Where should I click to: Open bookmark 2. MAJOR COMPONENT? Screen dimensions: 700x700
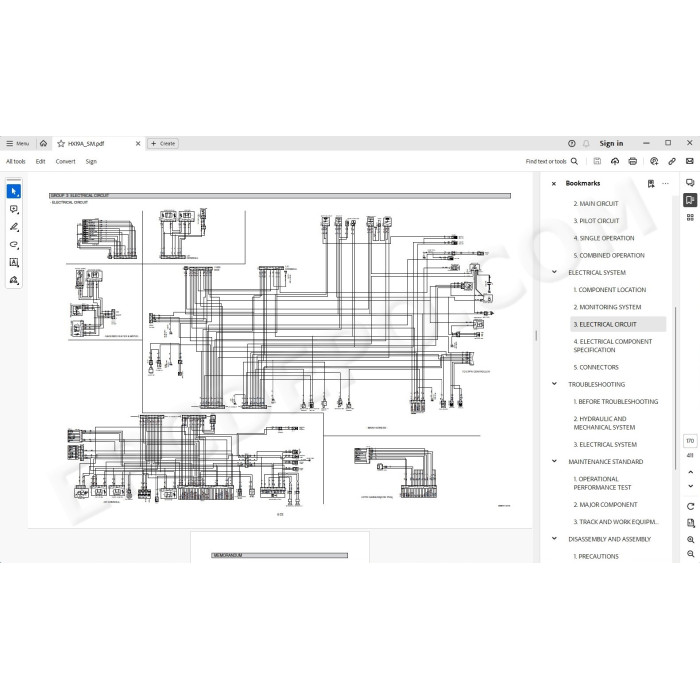605,505
